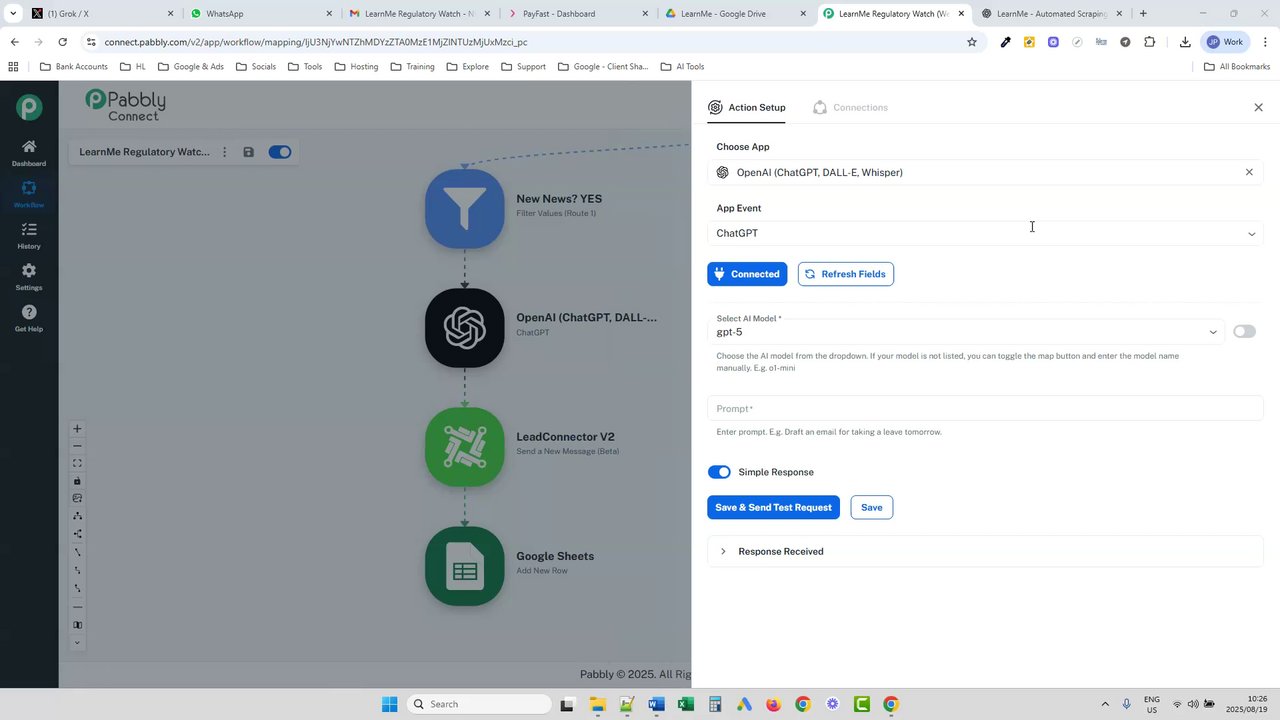The height and width of the screenshot is (720, 1280).
Task: Collapse the canvas toolbar with the chevron
Action: 77,643
